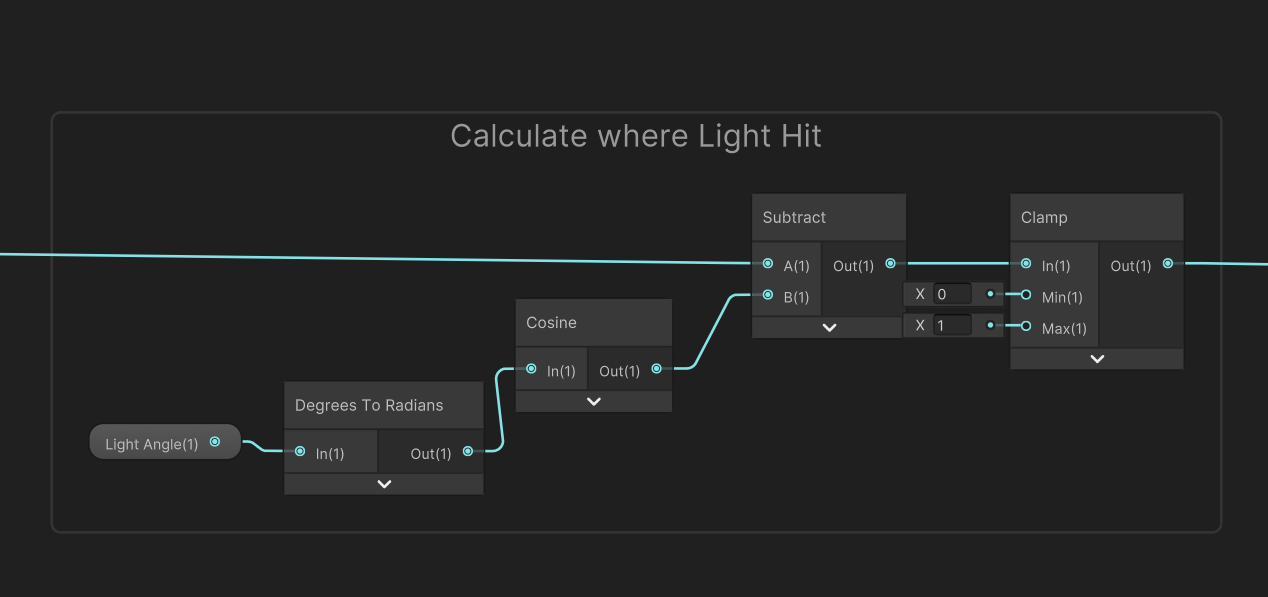Click the Subtract node B(1) input port
Viewport: 1268px width, 597px height.
(x=767, y=295)
